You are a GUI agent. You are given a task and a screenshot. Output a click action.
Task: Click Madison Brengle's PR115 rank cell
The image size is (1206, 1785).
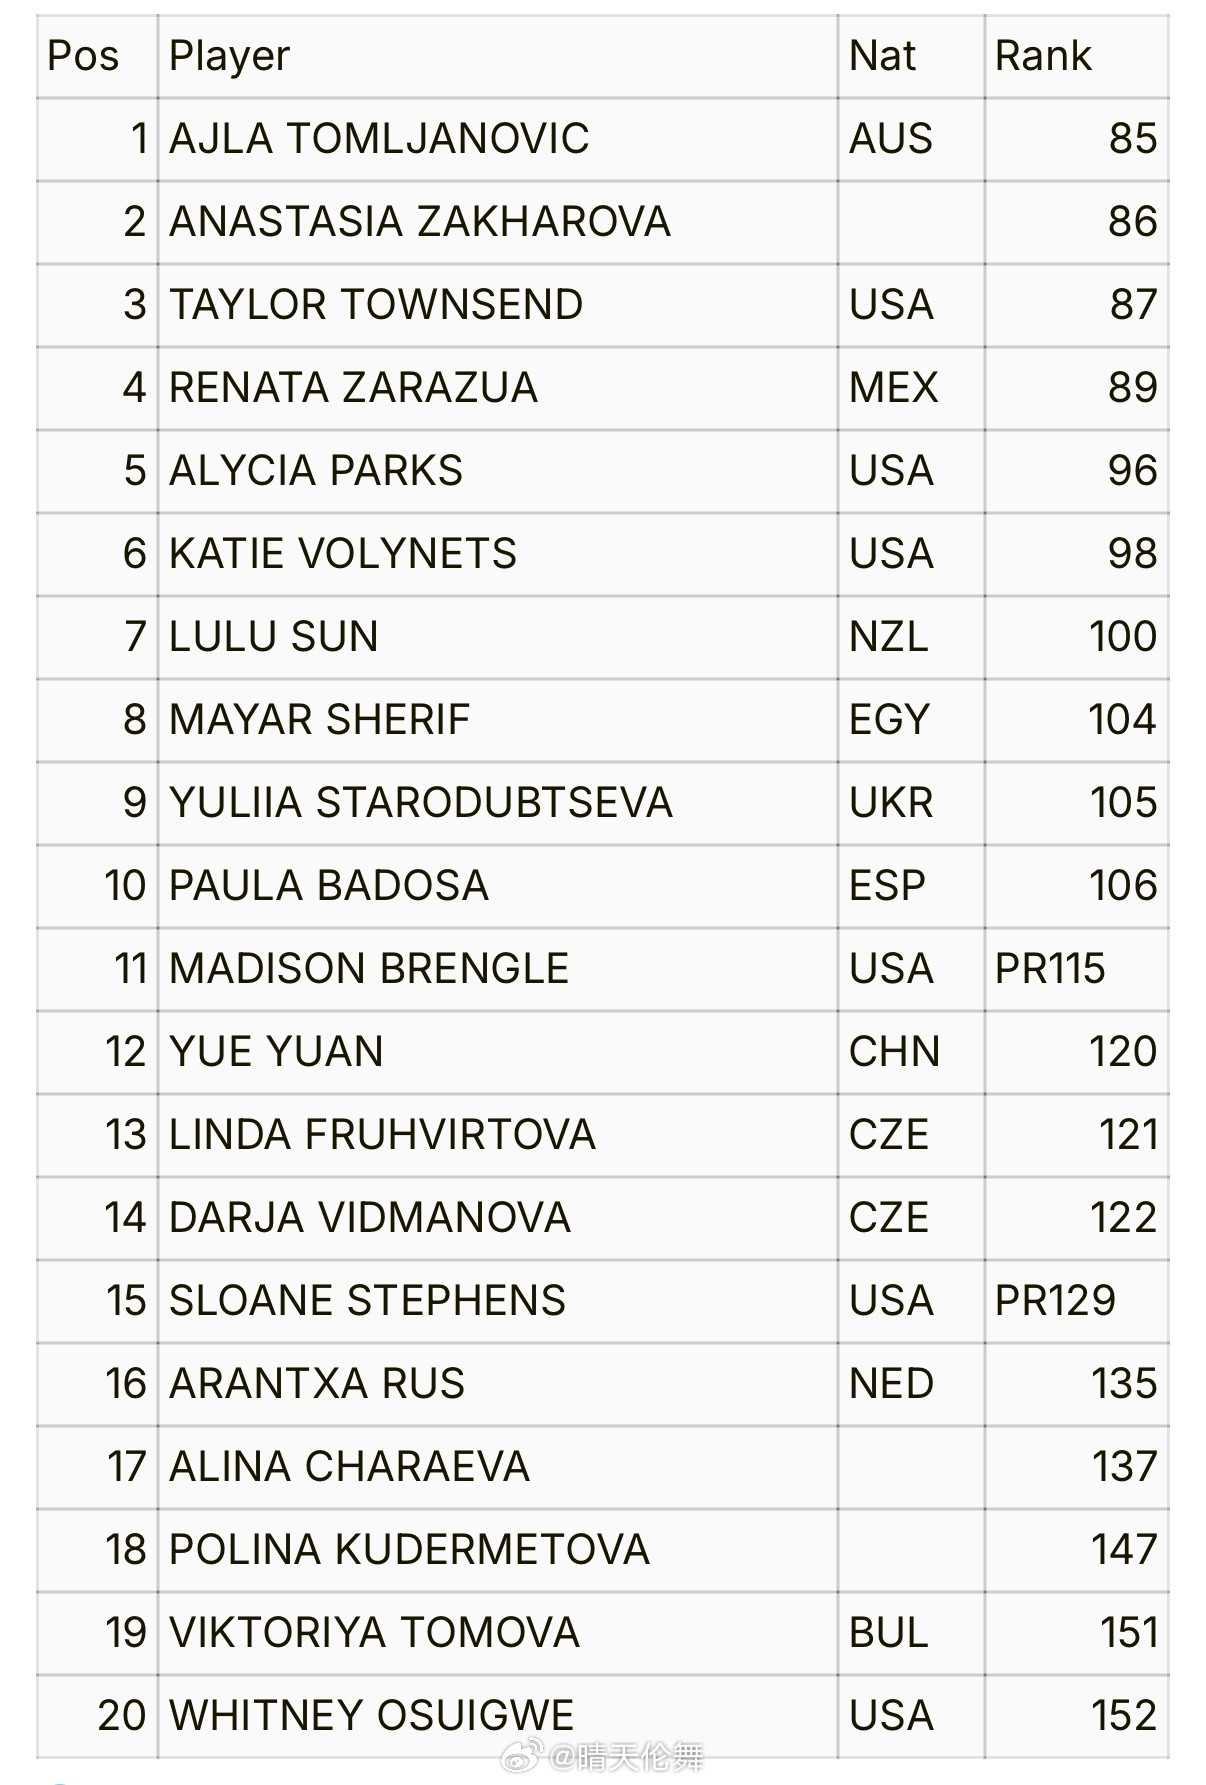[x=1050, y=969]
